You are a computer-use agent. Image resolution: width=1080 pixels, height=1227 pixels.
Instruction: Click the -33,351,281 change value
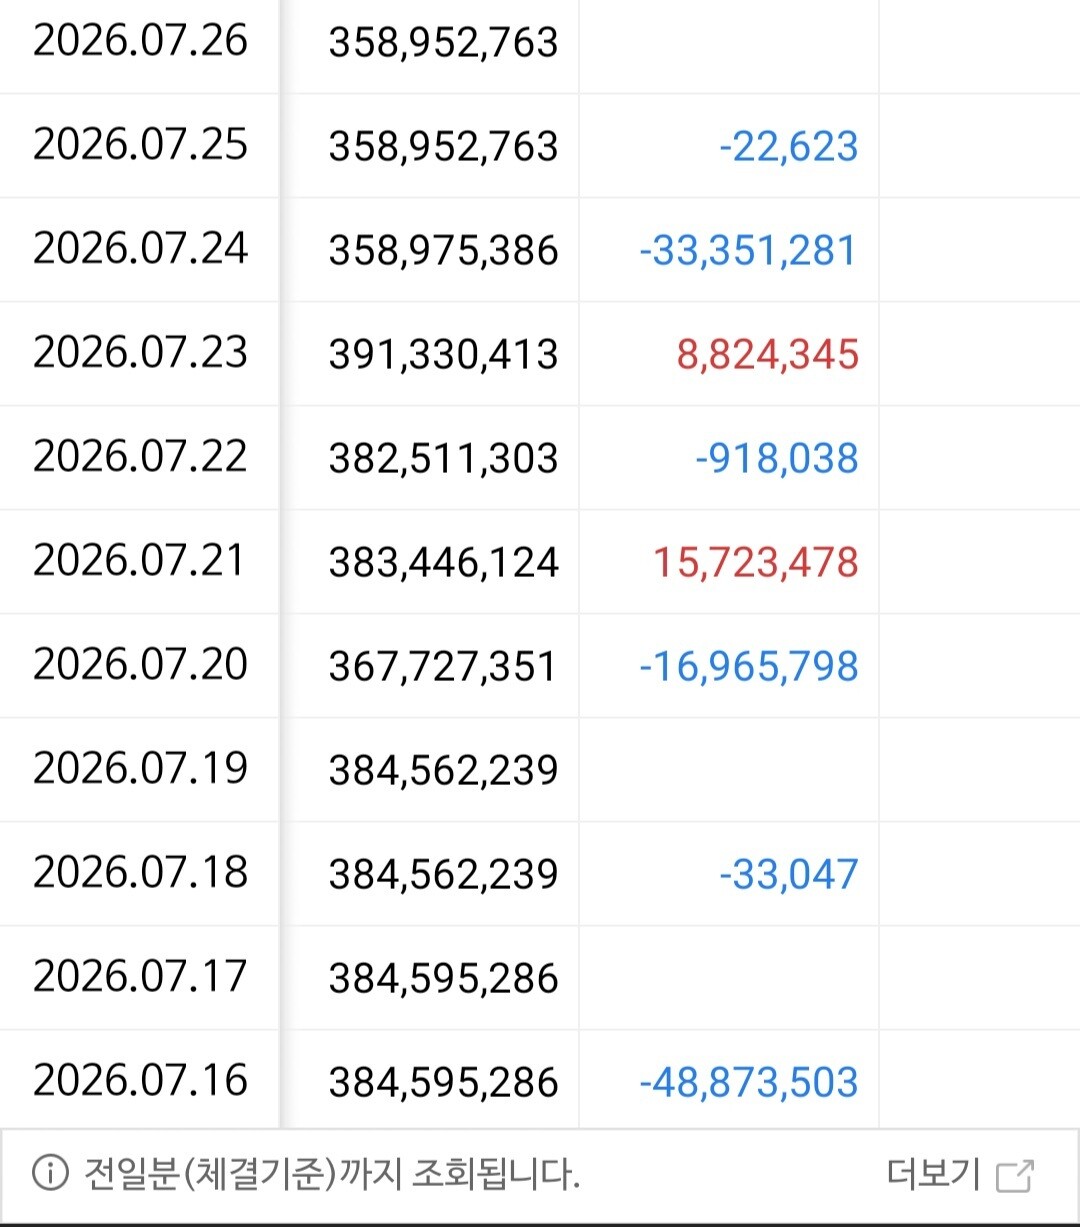(x=749, y=251)
